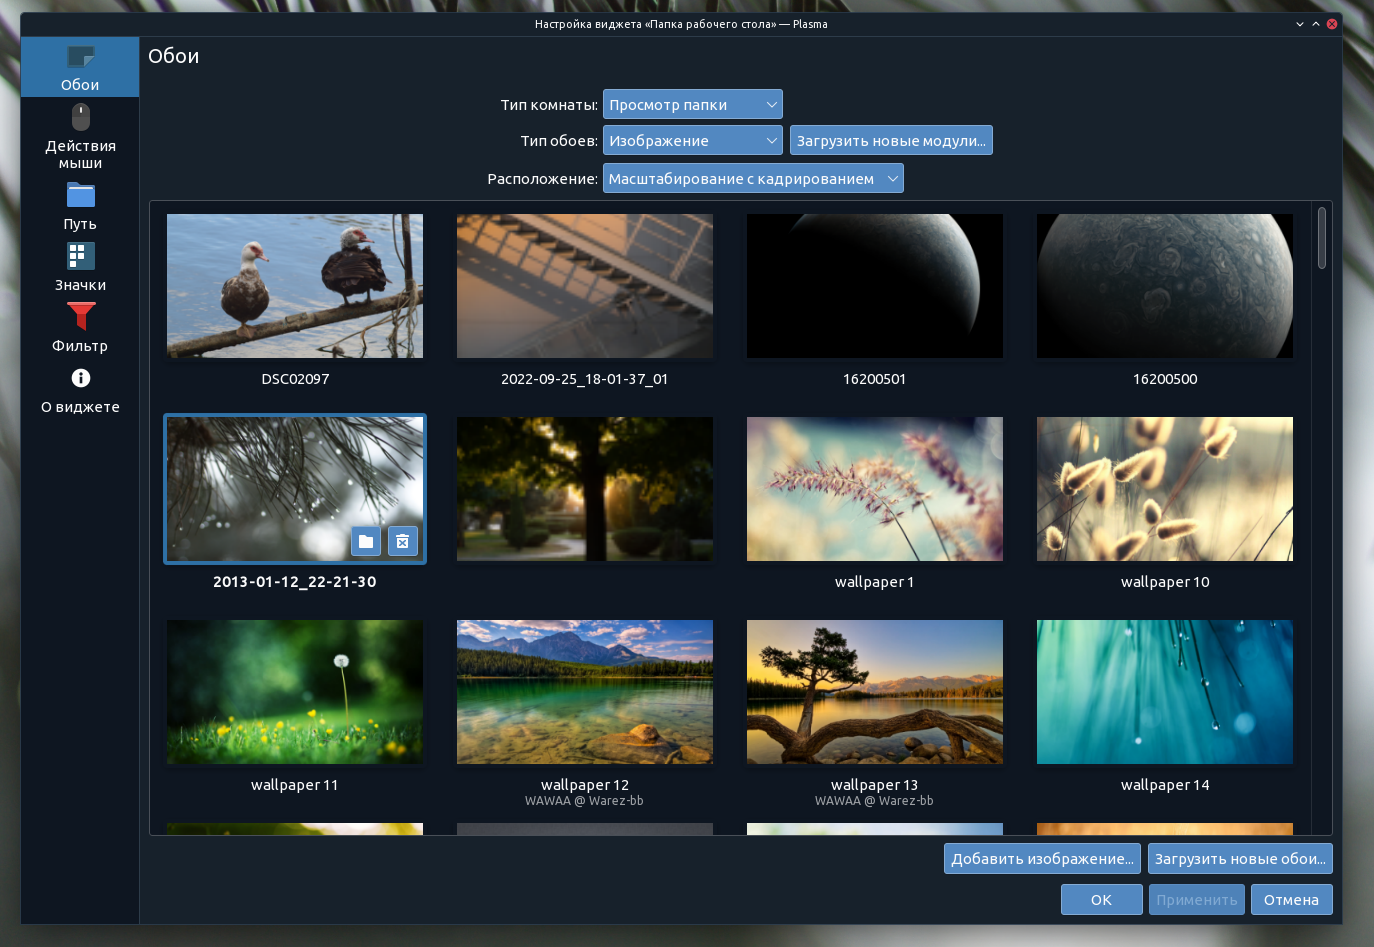This screenshot has height=947, width=1374.
Task: Click the Отмена button
Action: point(1291,900)
